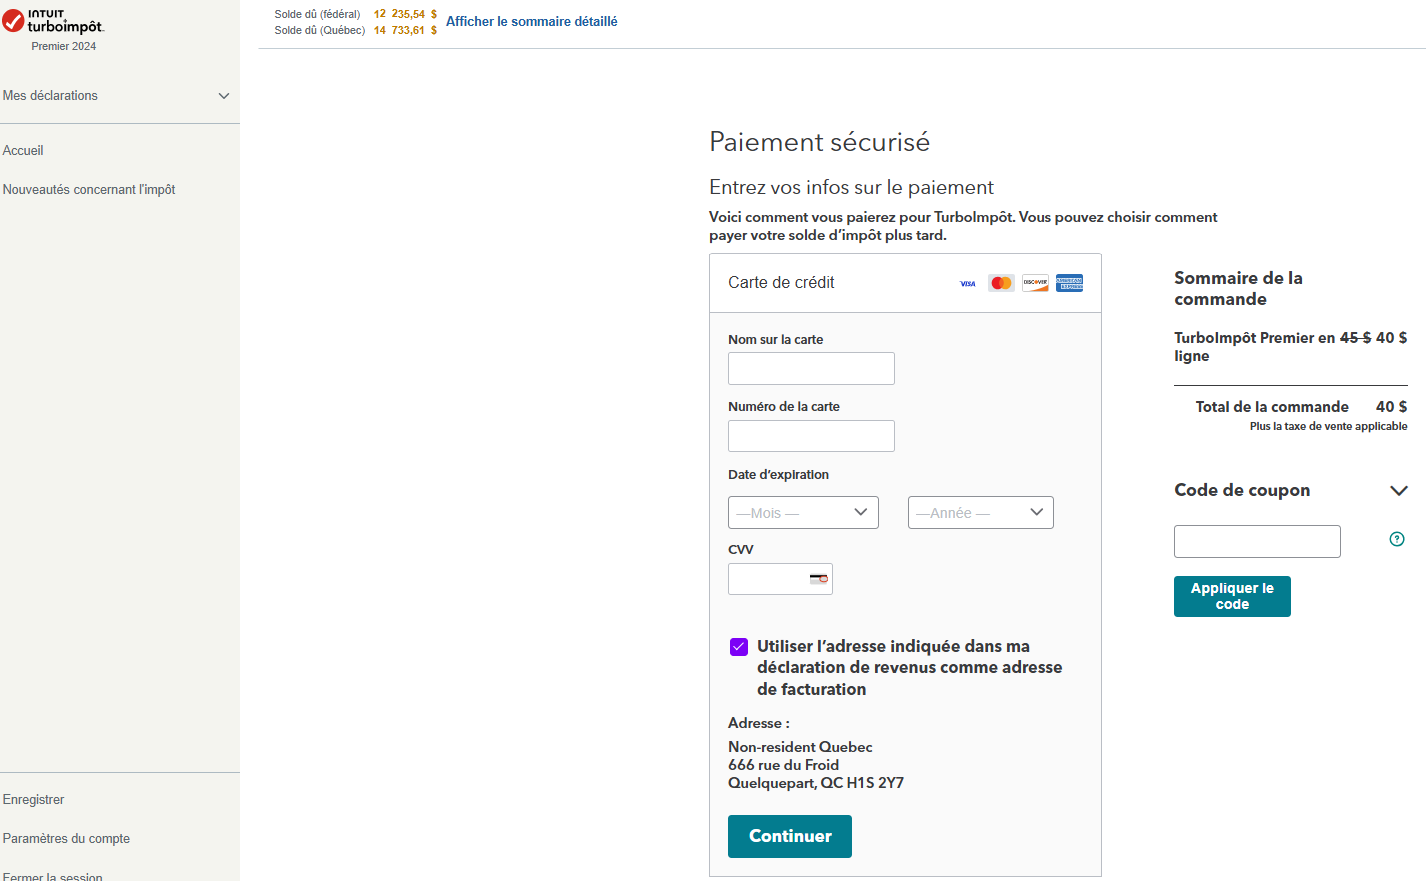Click the TurboImpôt checkmark logo
This screenshot has width=1426, height=881.
pyautogui.click(x=13, y=21)
